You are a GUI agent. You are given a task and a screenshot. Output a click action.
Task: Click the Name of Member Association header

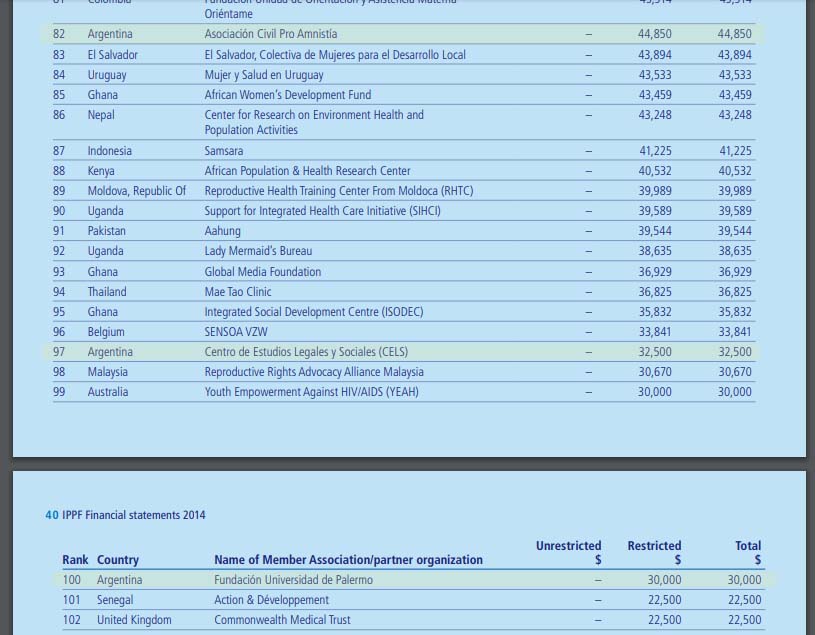(x=348, y=560)
